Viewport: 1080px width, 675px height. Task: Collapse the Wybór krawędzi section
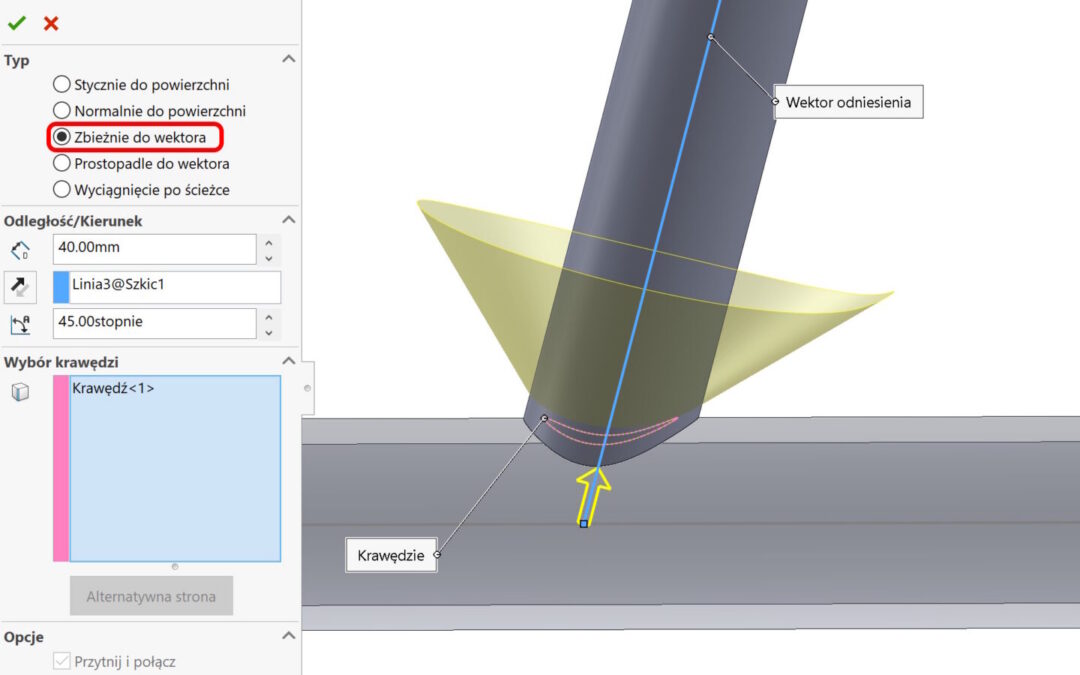(289, 362)
